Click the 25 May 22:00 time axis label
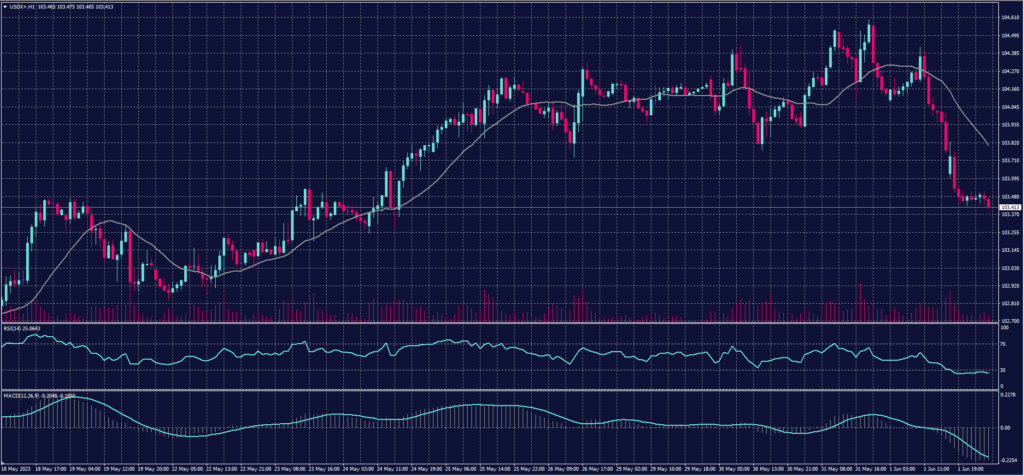 [529, 467]
